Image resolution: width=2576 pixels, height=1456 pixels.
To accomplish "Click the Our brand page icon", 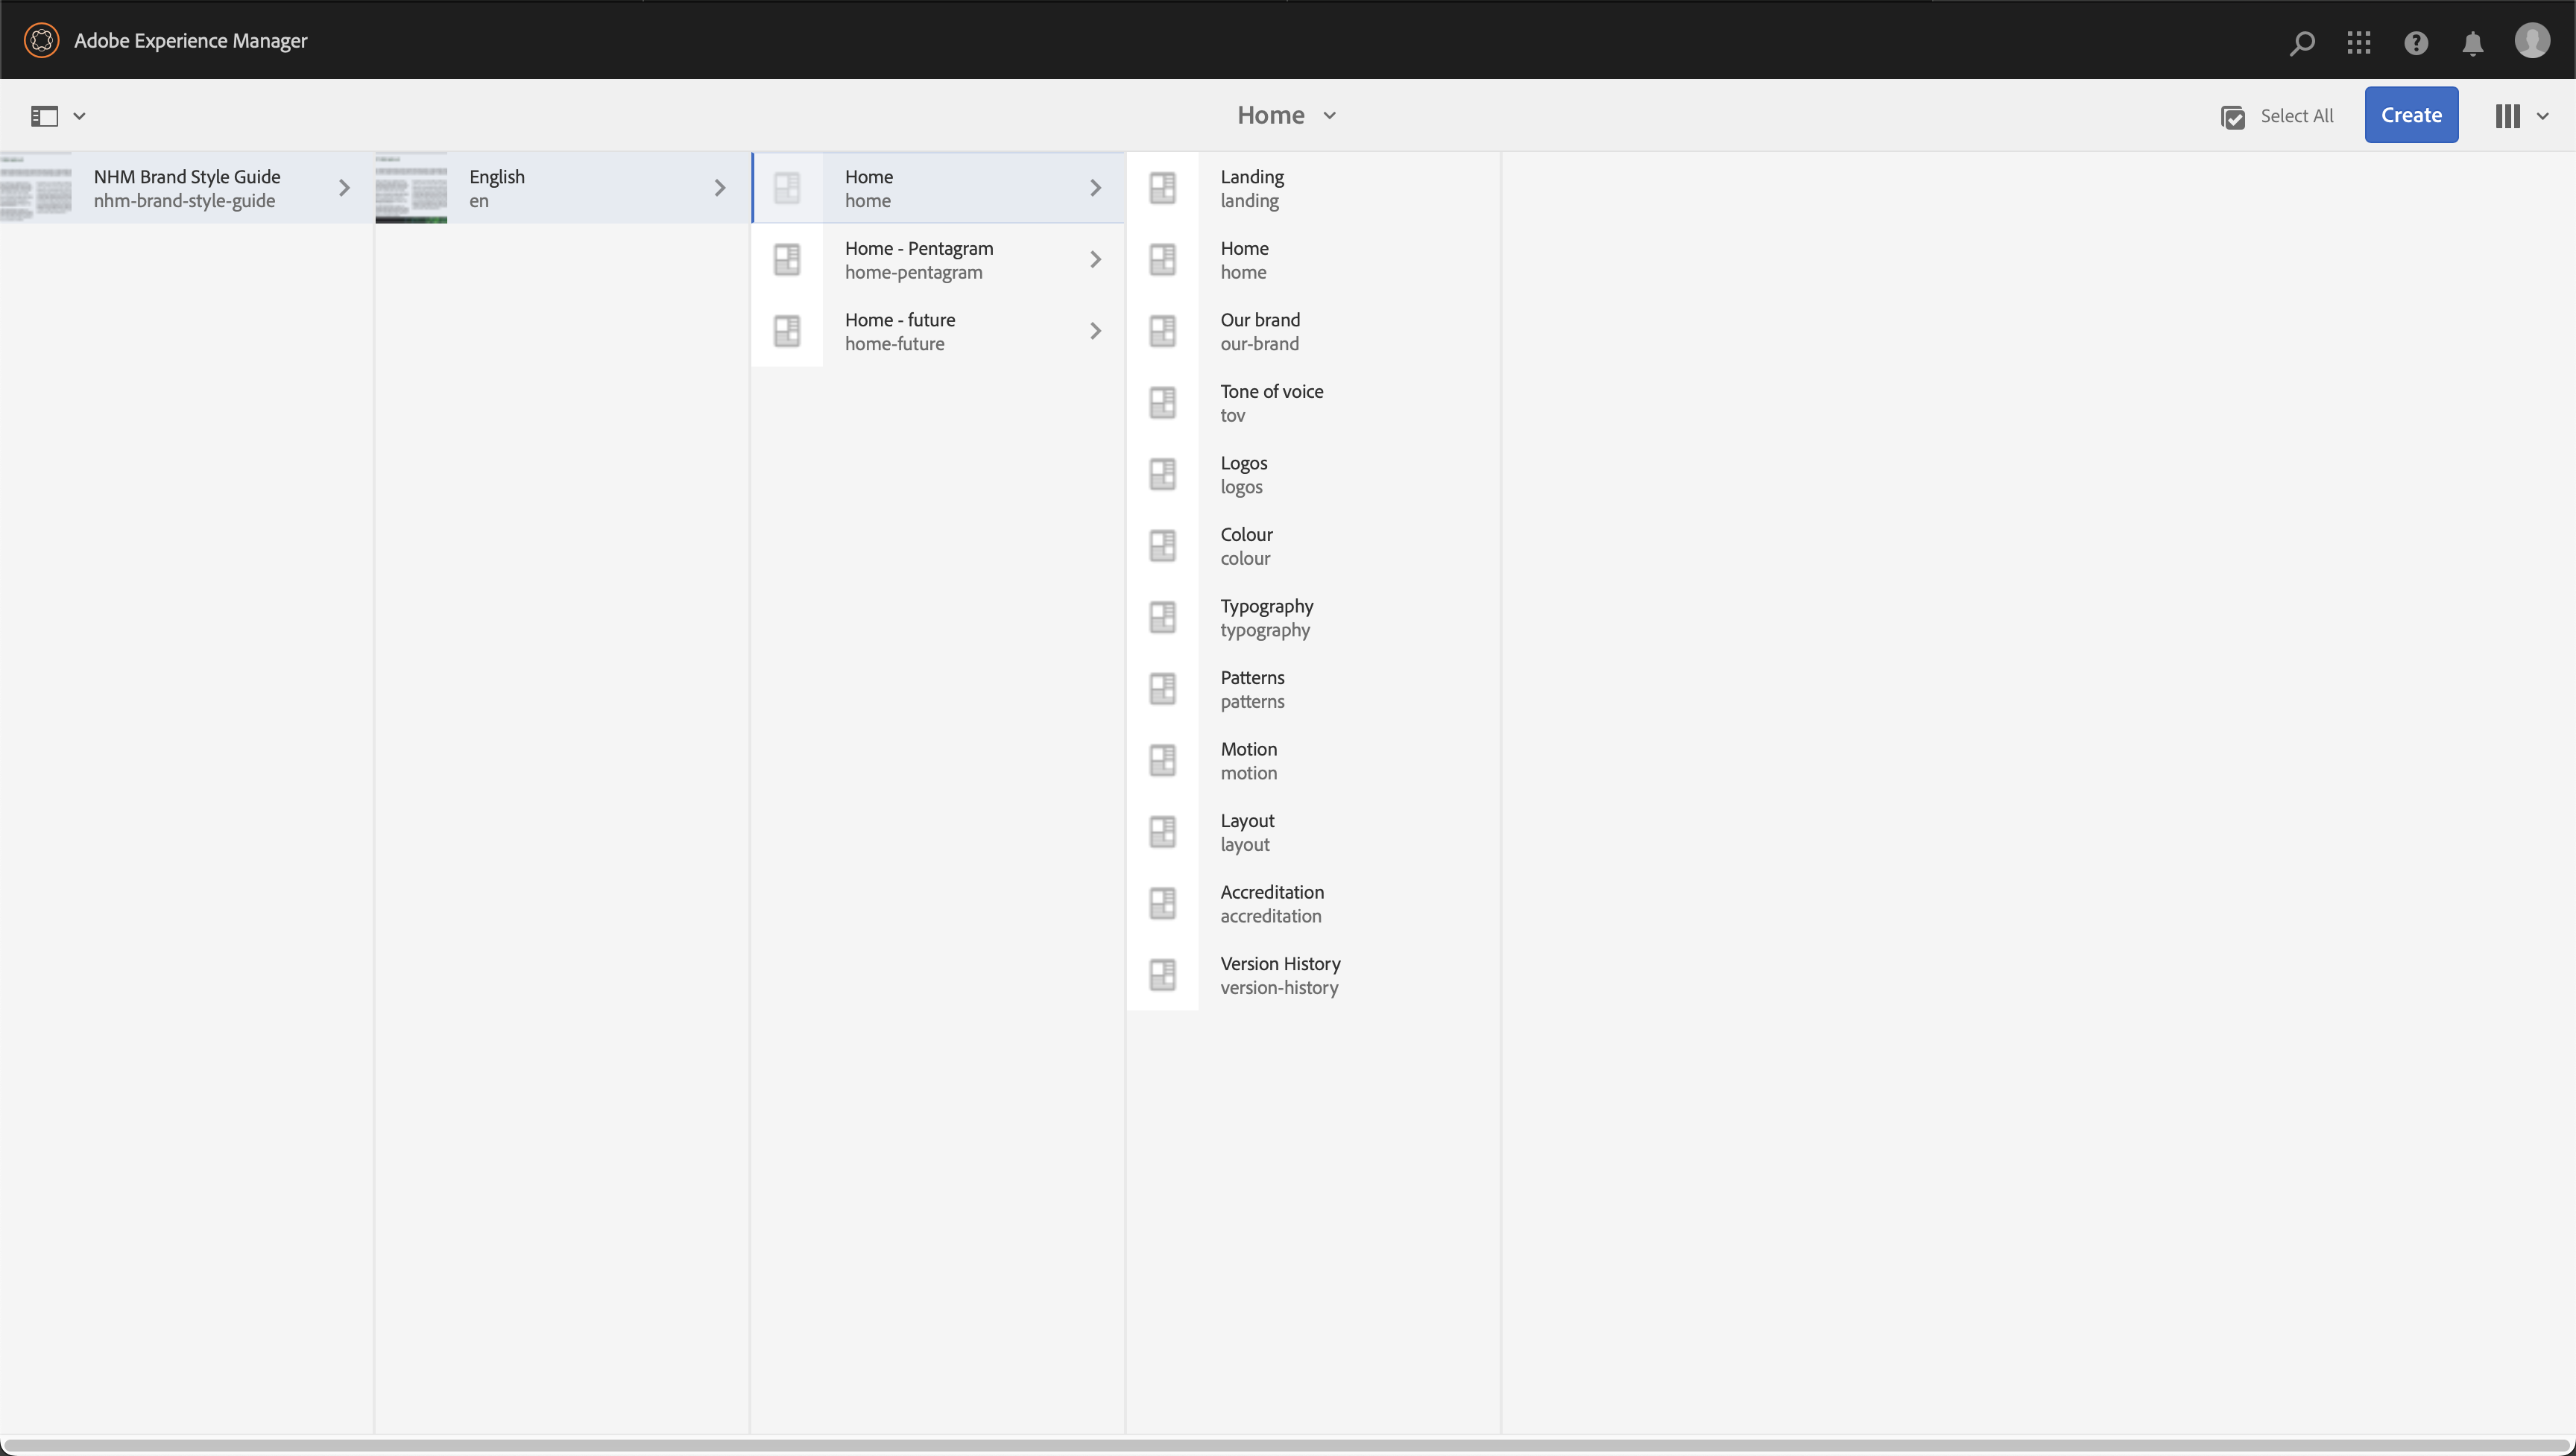I will [x=1162, y=331].
